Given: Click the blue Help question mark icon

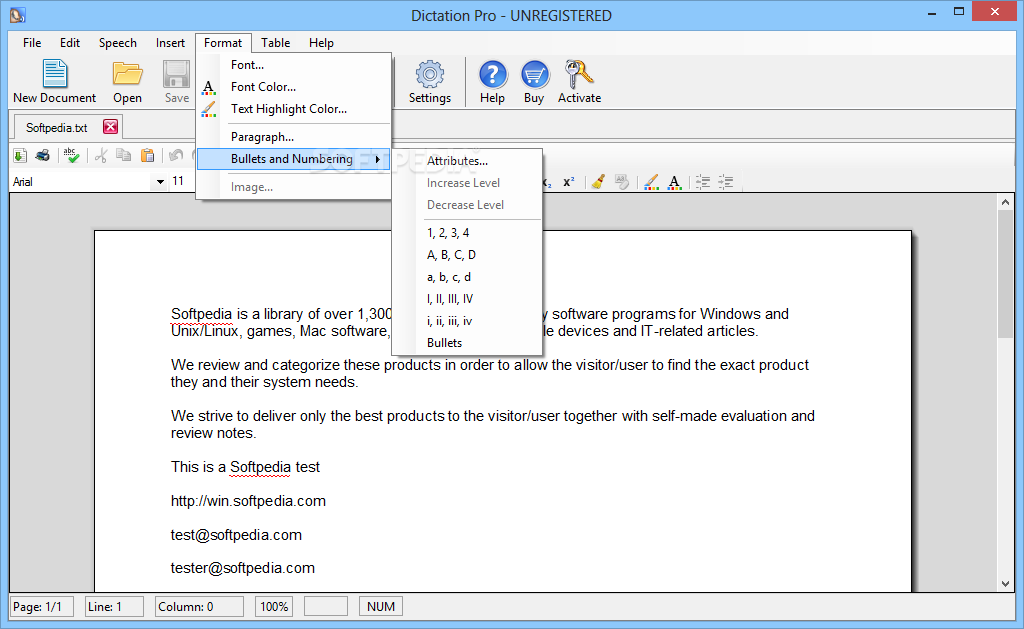Looking at the screenshot, I should (492, 74).
